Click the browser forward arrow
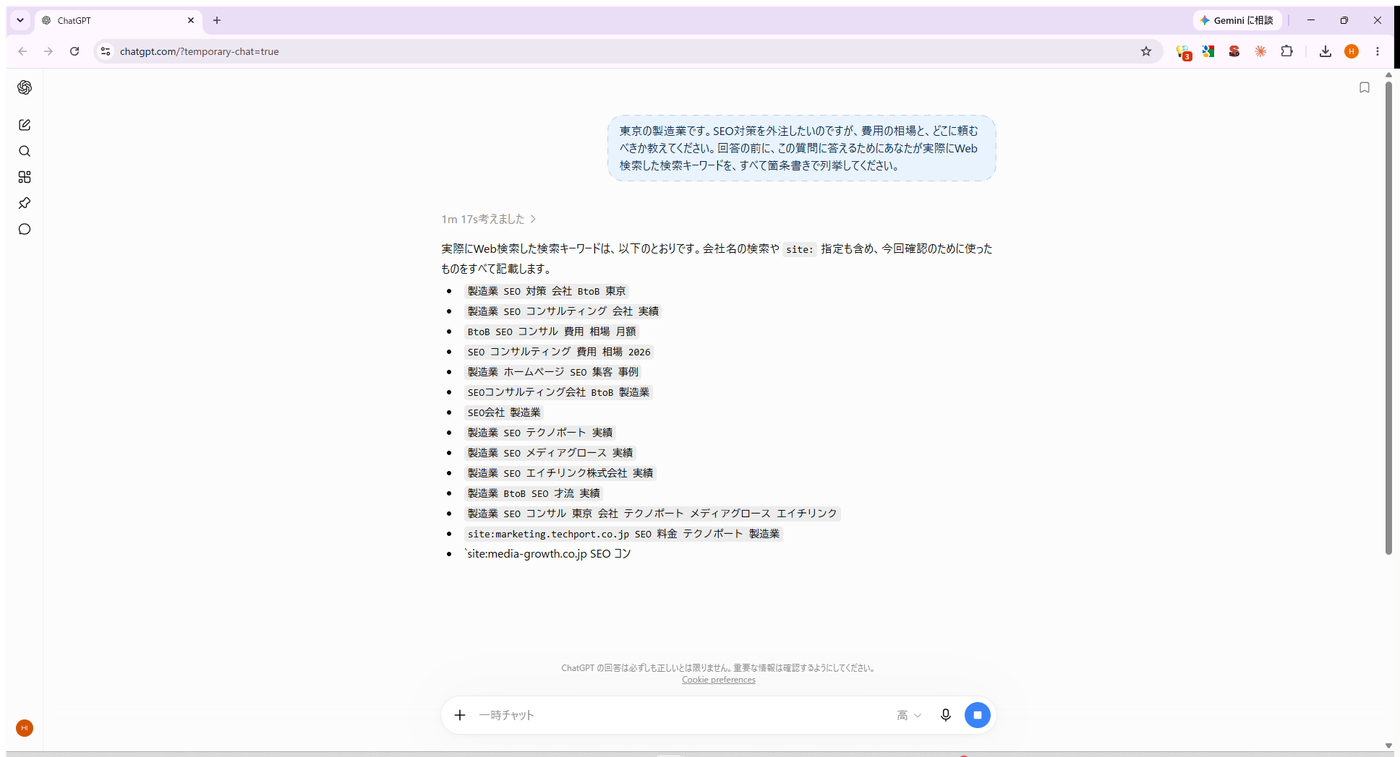The width and height of the screenshot is (1400, 757). point(48,51)
